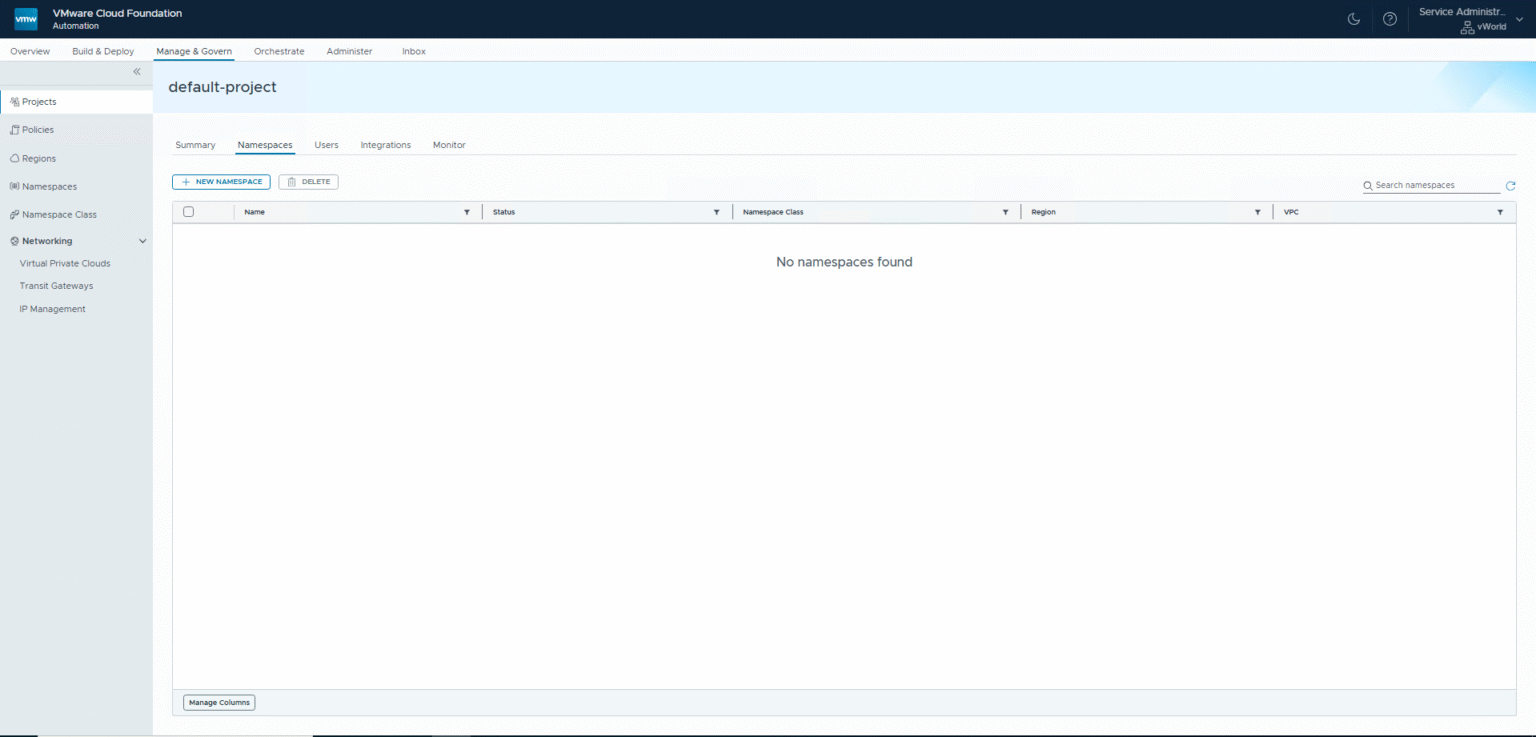The width and height of the screenshot is (1536, 737).
Task: Open Regions in the sidebar
Action: pyautogui.click(x=39, y=158)
